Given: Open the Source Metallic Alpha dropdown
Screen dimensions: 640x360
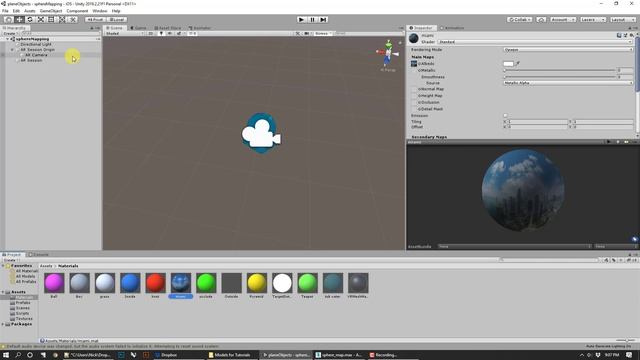Looking at the screenshot, I should pyautogui.click(x=568, y=83).
